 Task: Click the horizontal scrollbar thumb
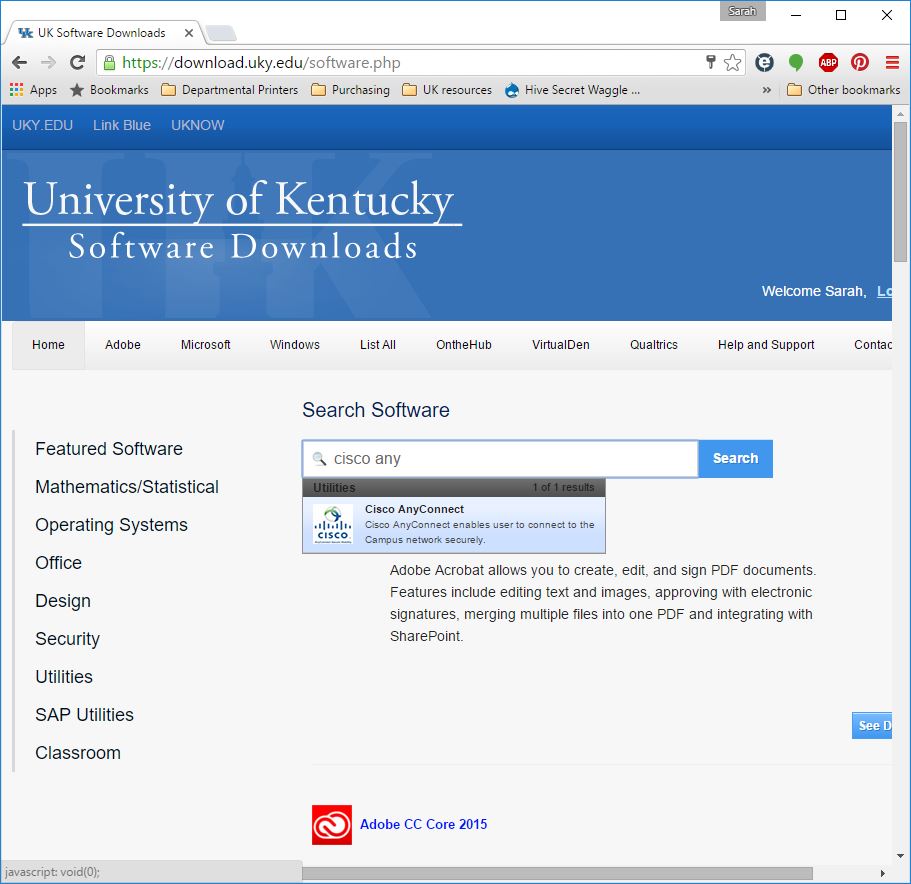pos(557,874)
